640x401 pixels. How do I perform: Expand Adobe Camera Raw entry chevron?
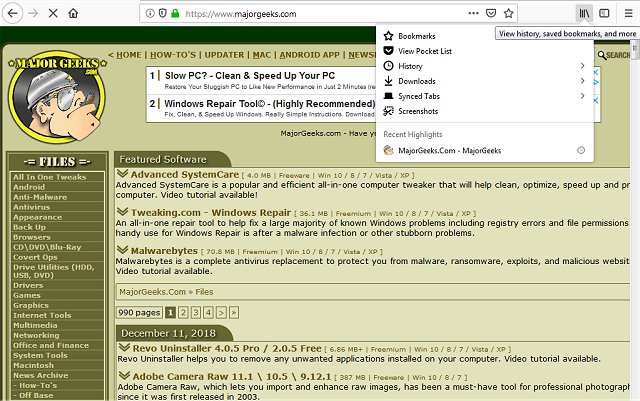click(x=124, y=375)
